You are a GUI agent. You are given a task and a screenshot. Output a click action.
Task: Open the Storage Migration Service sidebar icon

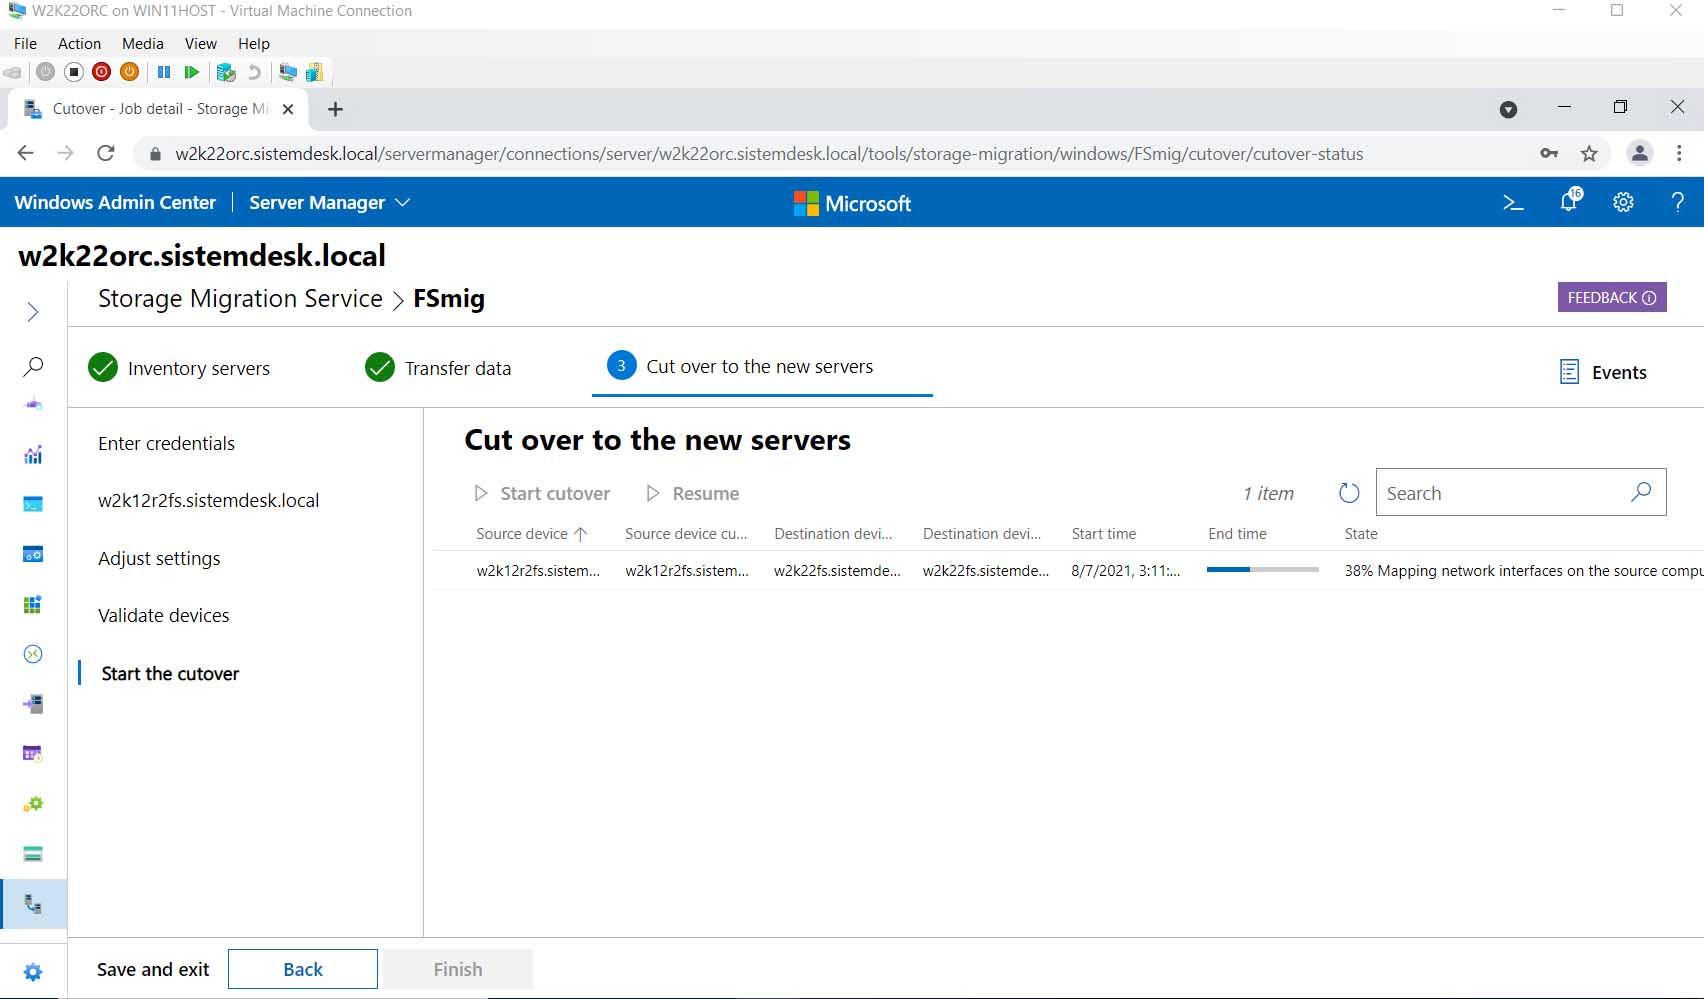(33, 904)
